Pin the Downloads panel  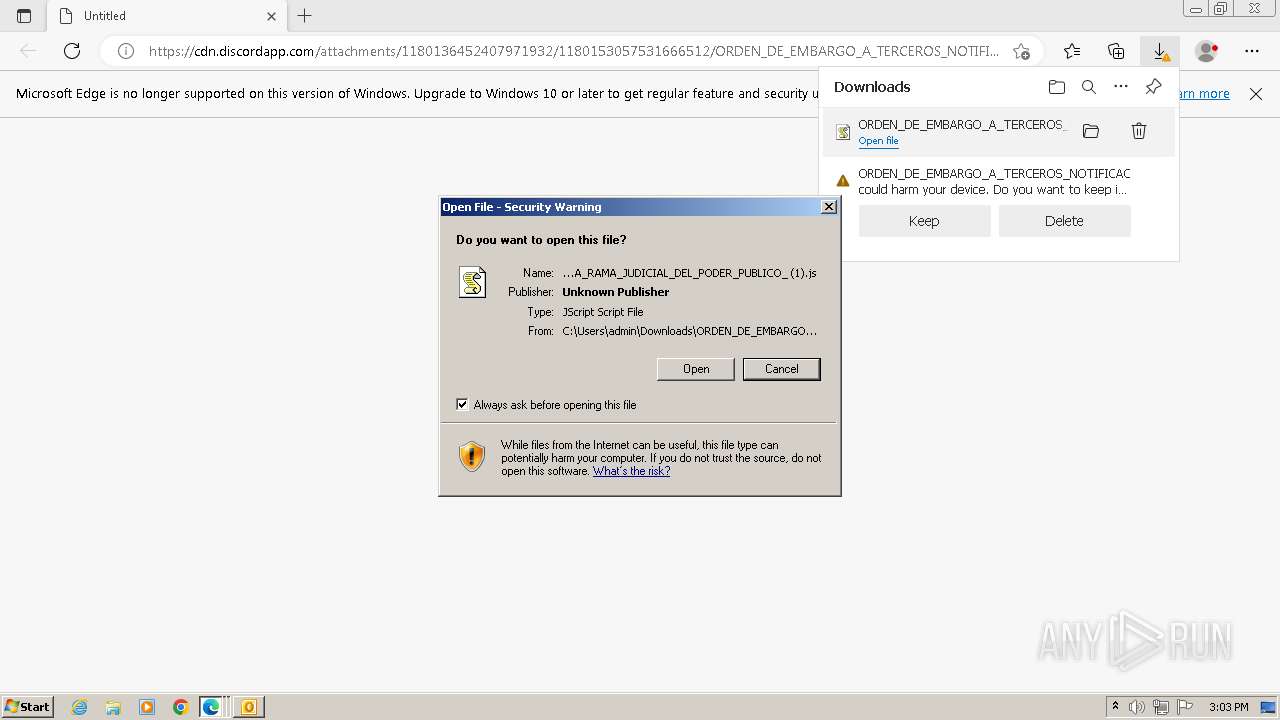pyautogui.click(x=1153, y=87)
